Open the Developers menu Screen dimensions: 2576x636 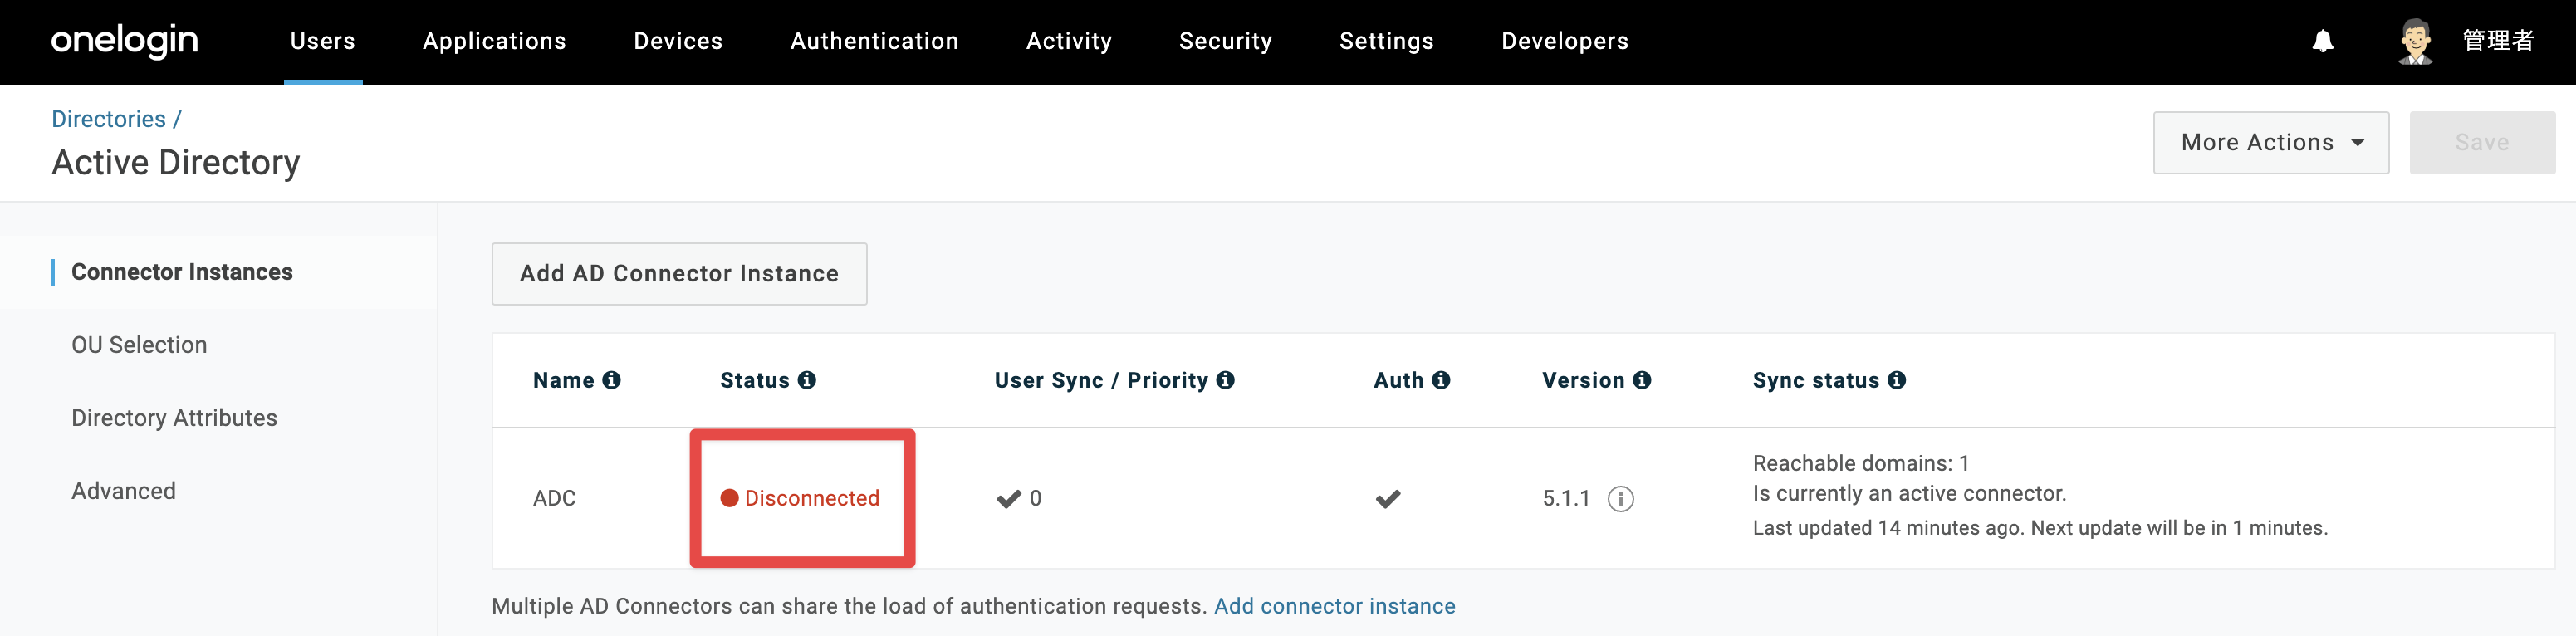(x=1565, y=41)
